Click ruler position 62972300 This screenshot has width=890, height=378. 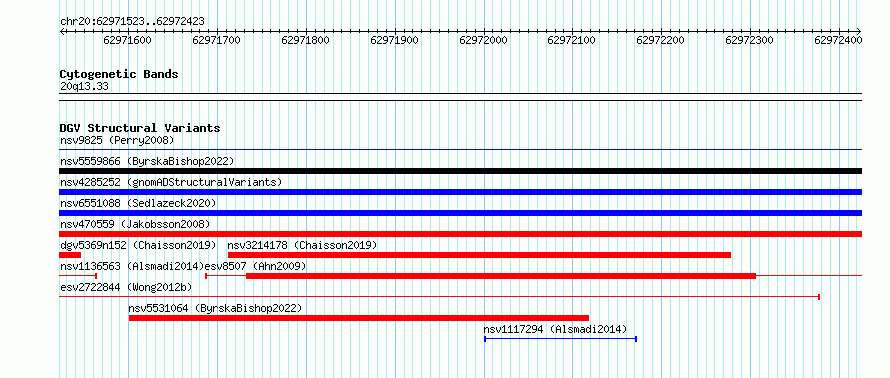[749, 40]
